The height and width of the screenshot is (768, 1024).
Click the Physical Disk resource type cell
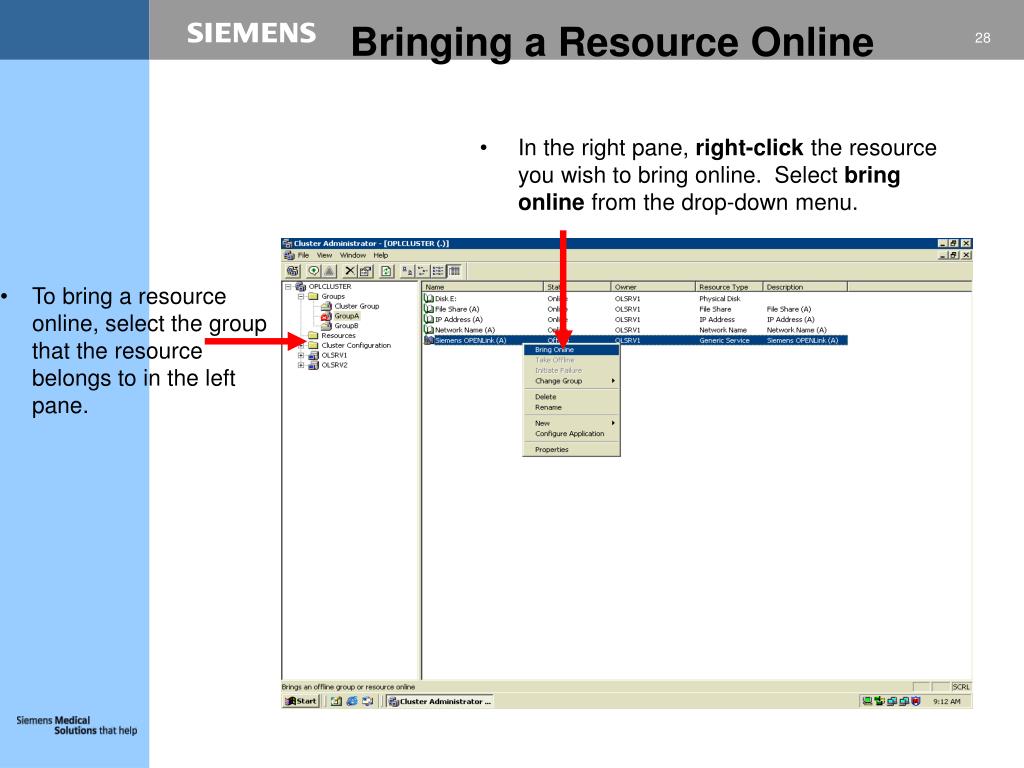coord(720,299)
